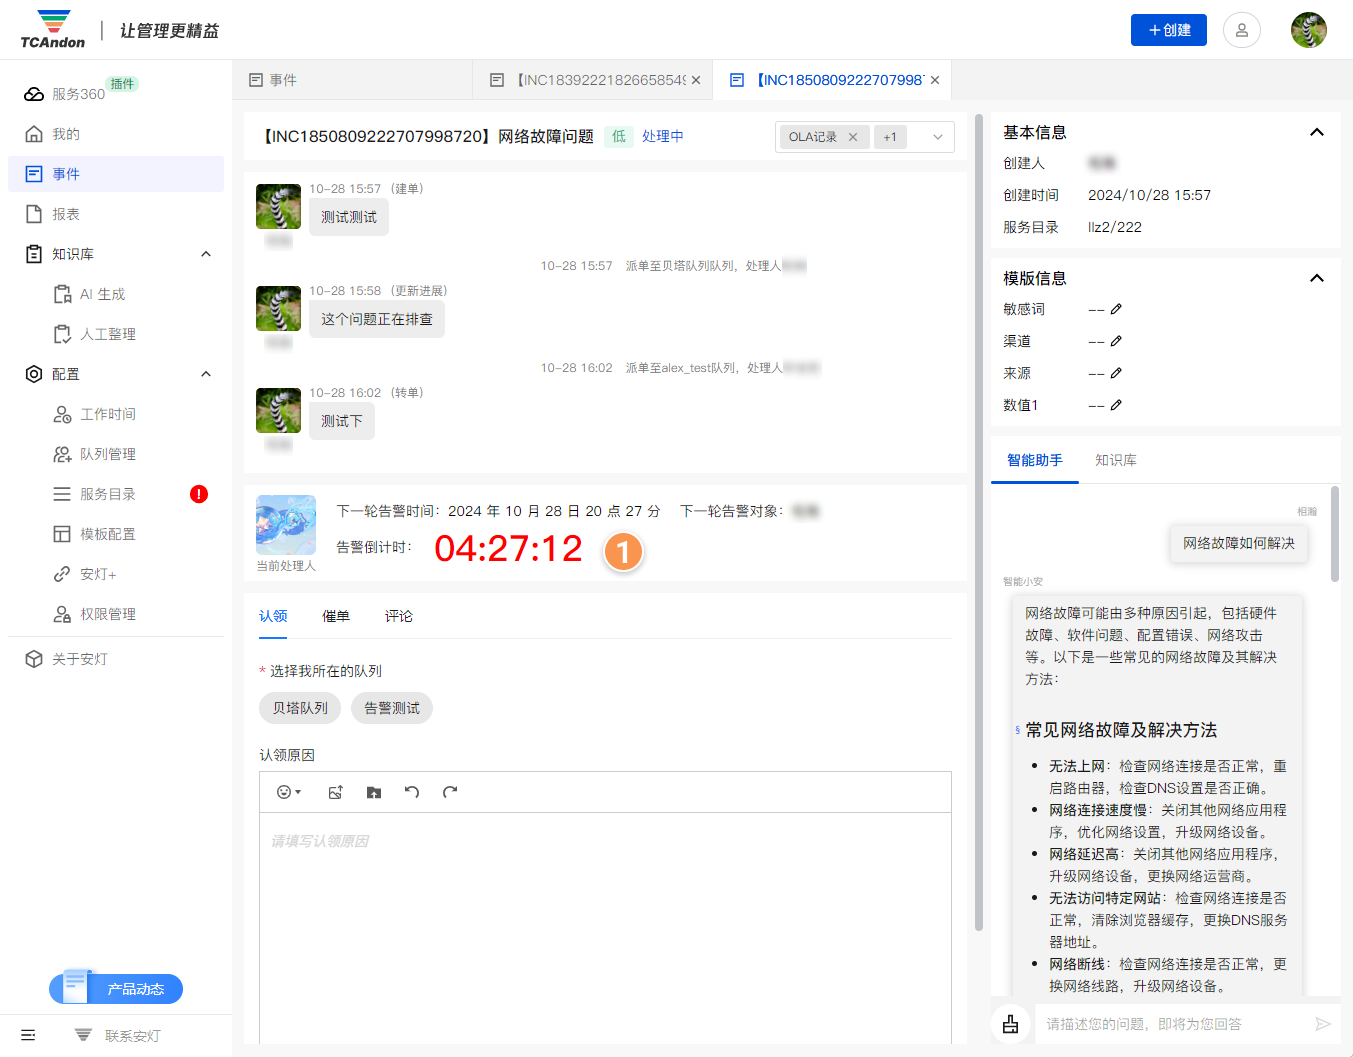Remove the OLA记录 tag

[x=853, y=137]
